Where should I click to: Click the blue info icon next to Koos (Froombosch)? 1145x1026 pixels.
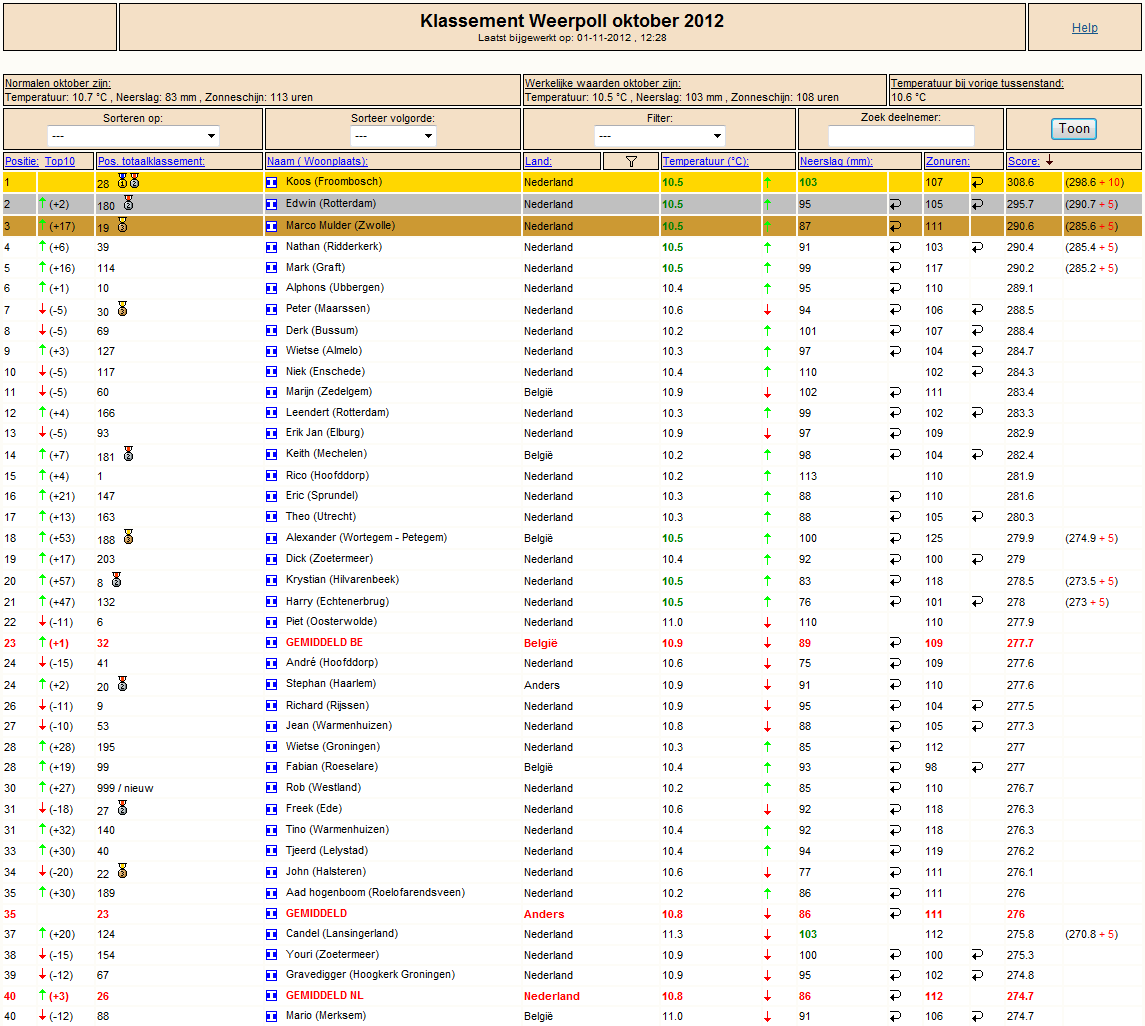click(x=272, y=182)
